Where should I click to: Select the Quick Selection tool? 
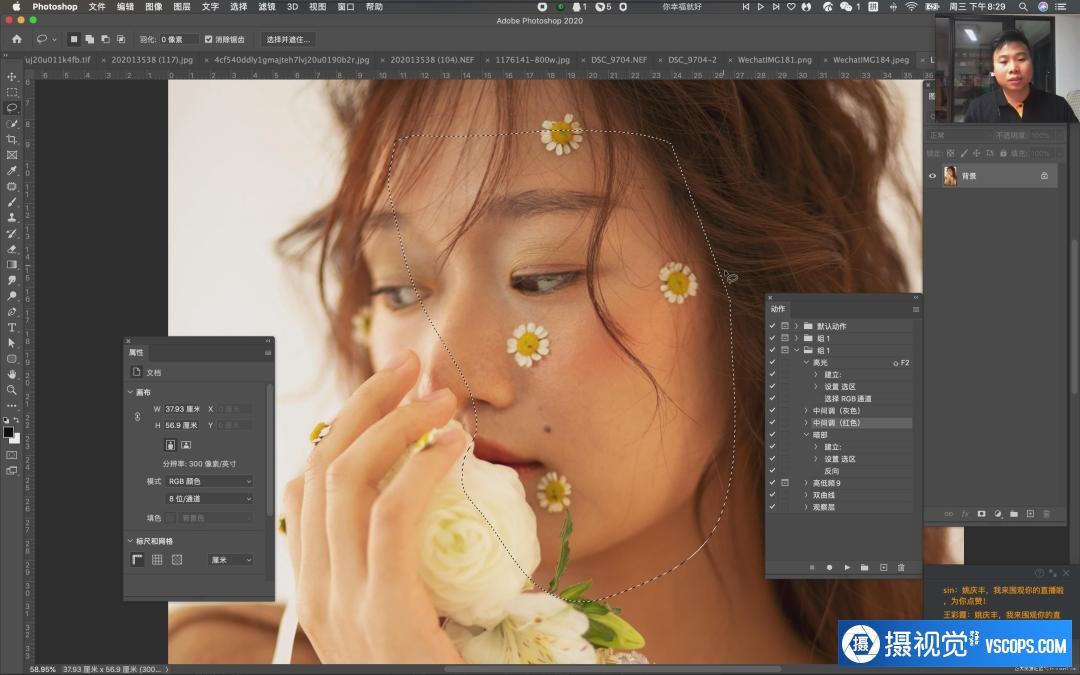[12, 124]
